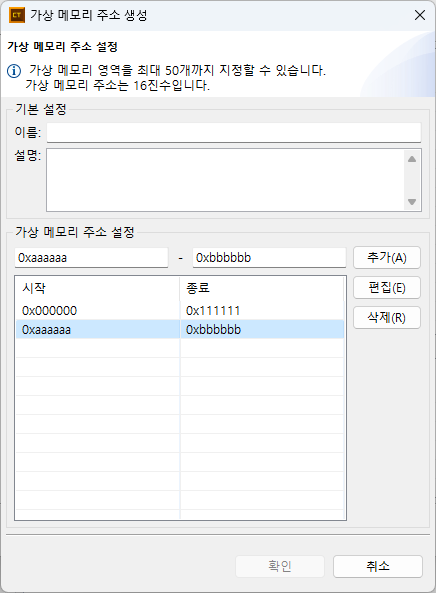Click the 추가(A) button
The image size is (436, 593).
[387, 258]
